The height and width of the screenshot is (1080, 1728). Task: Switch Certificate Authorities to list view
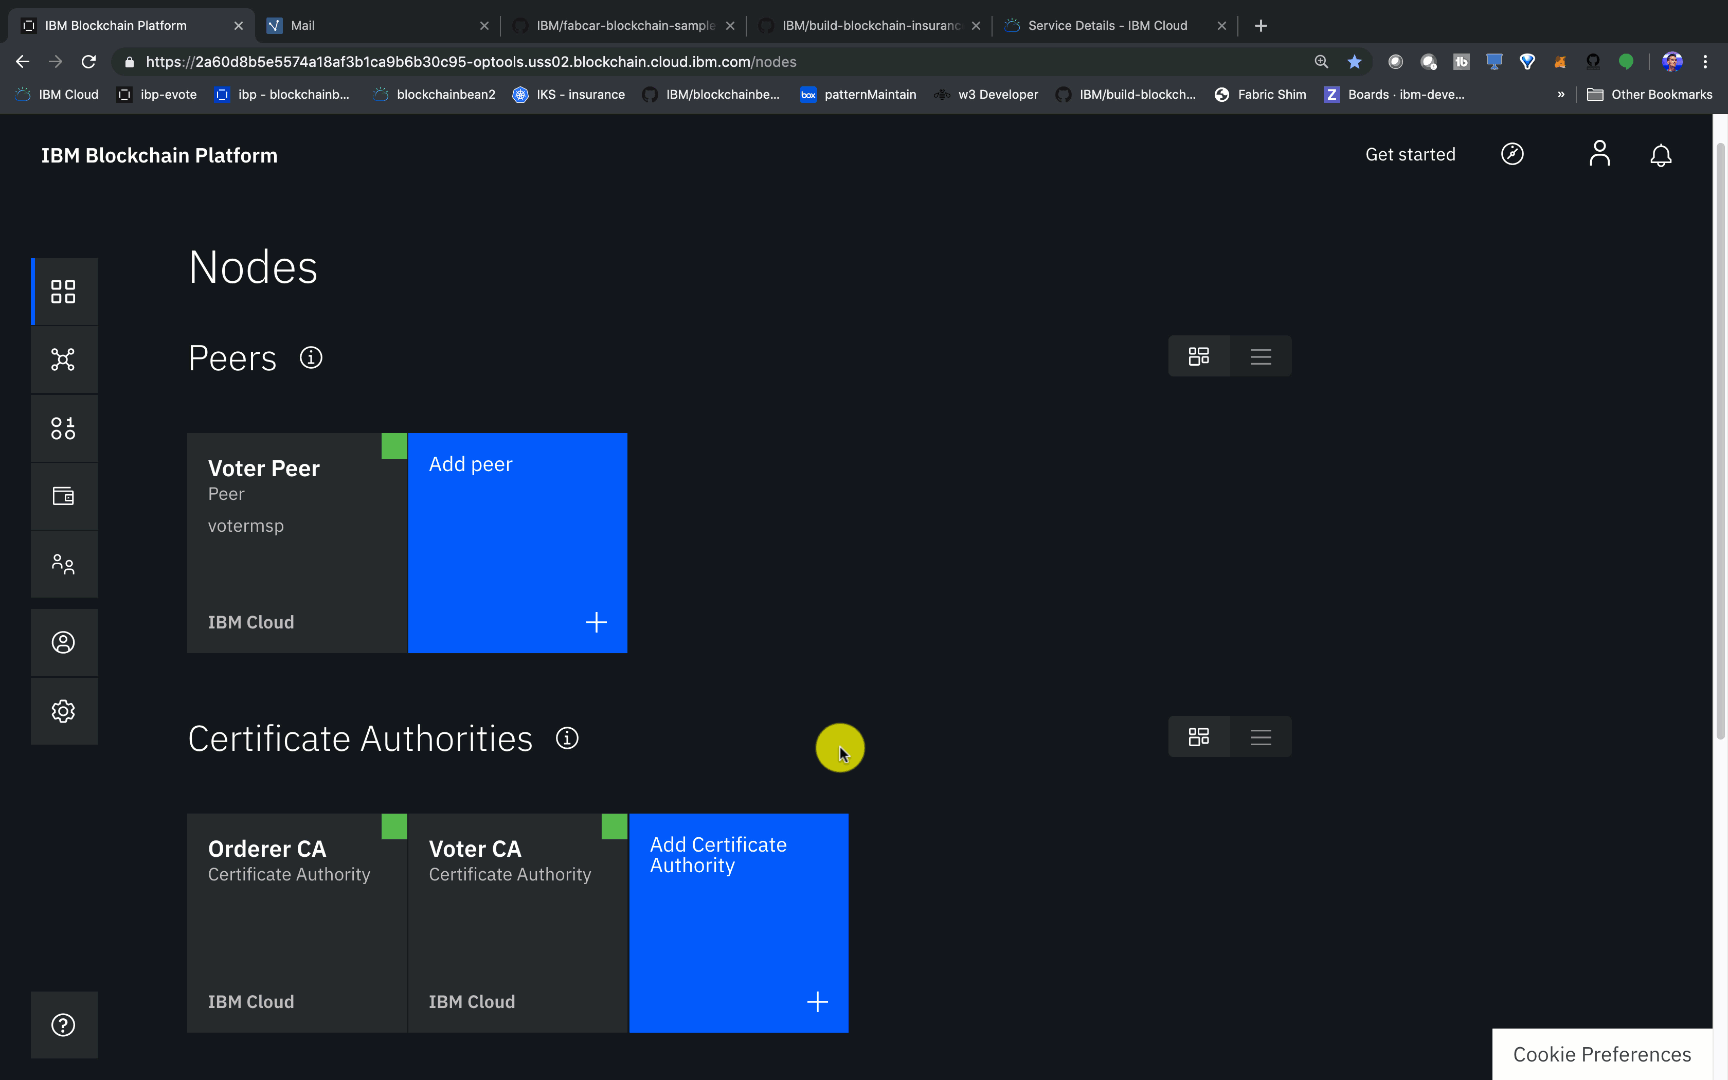(x=1261, y=737)
